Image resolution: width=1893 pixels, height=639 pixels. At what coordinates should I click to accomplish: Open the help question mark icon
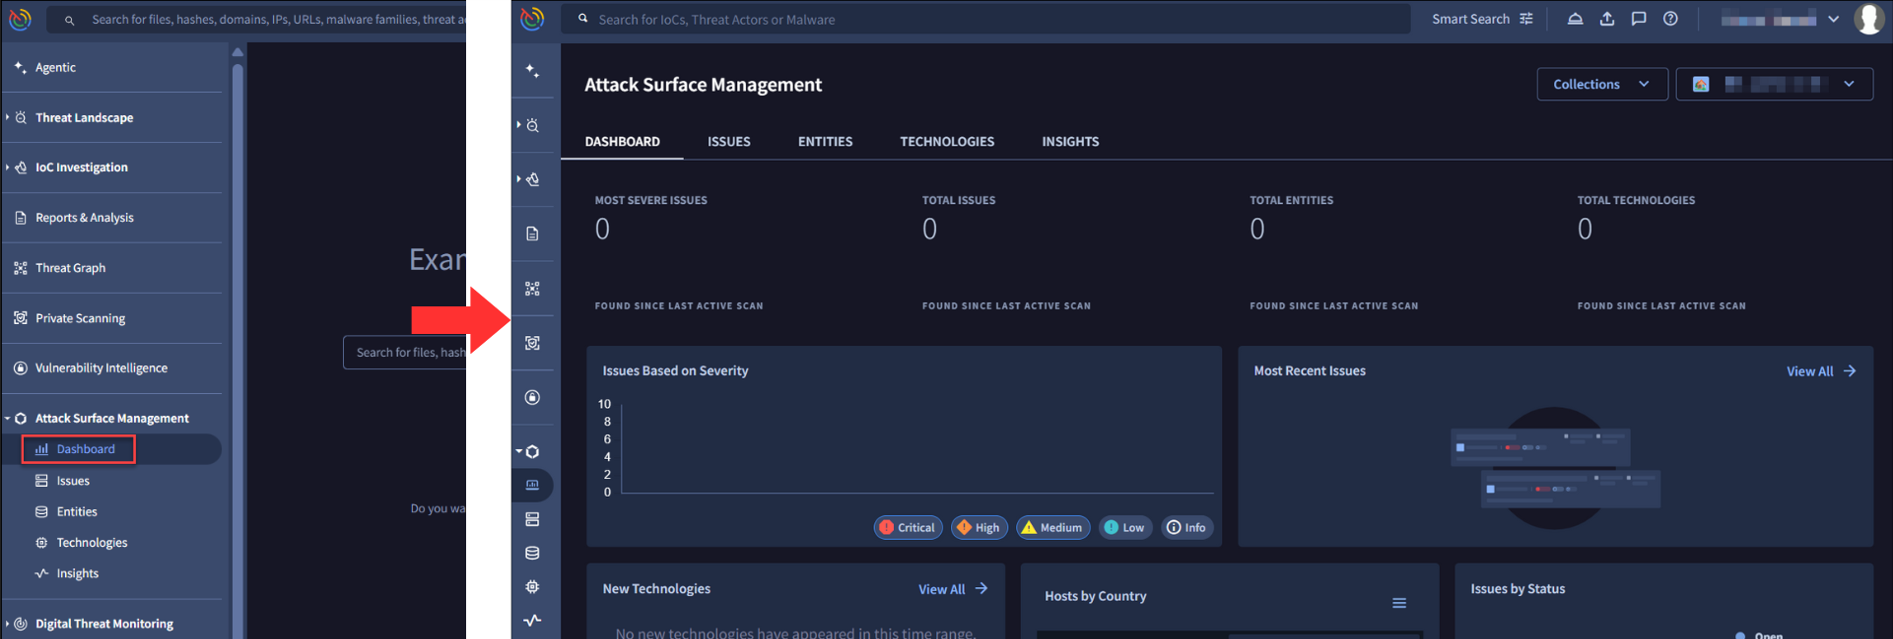click(x=1670, y=19)
